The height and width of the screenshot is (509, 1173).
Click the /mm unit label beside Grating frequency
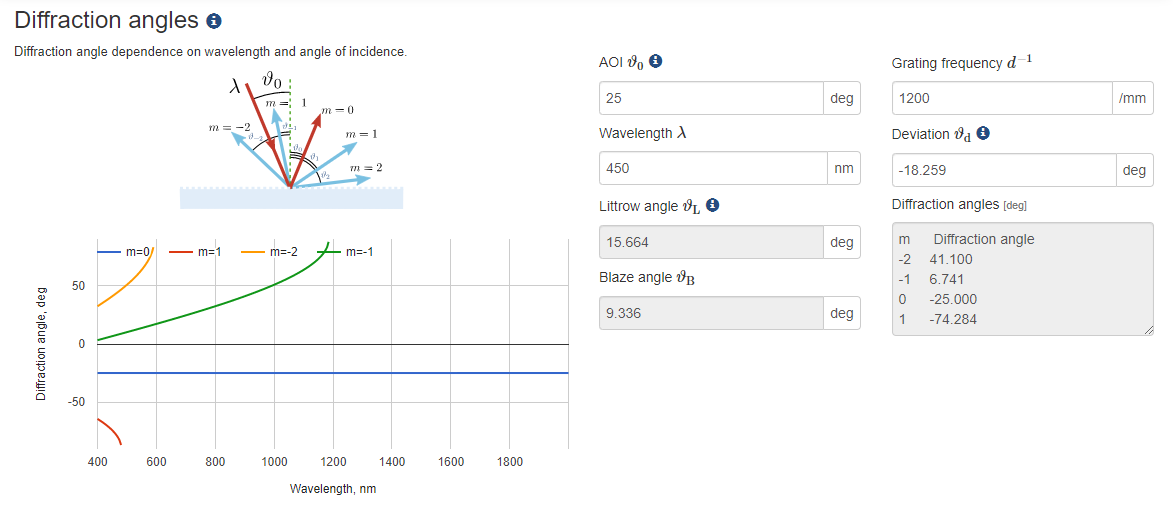pyautogui.click(x=1132, y=98)
